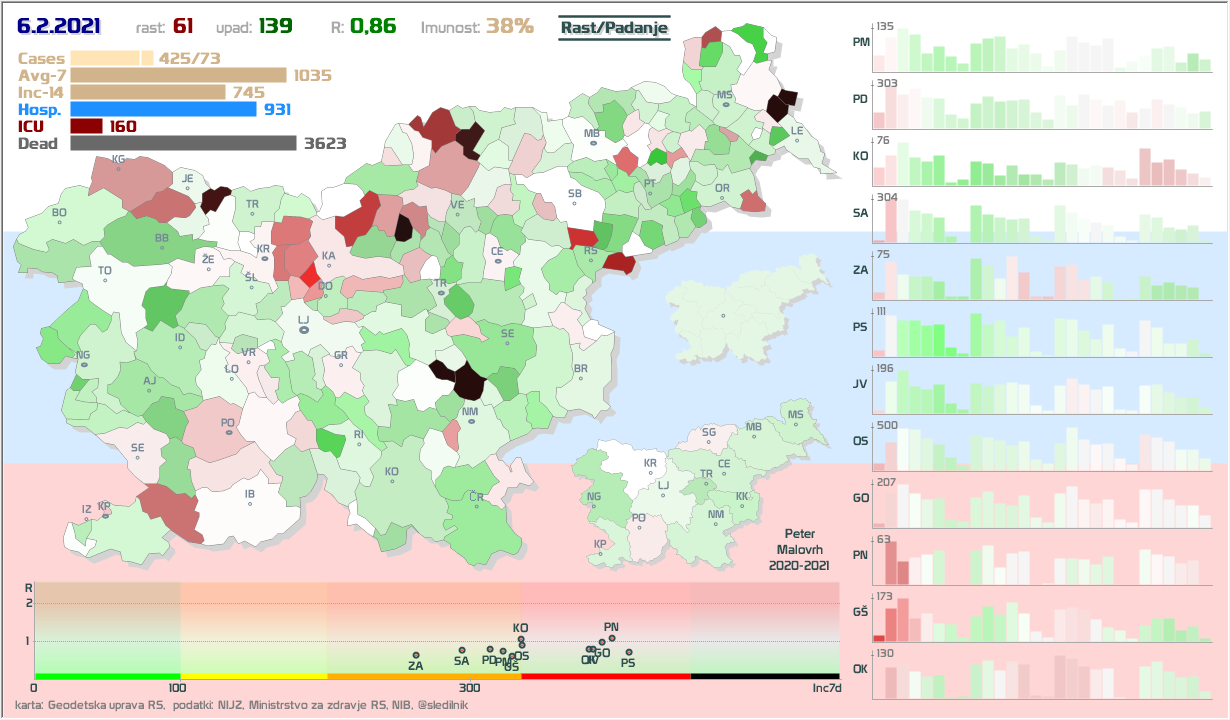Image resolution: width=1230 pixels, height=720 pixels.
Task: Click the PO city marker on the main map
Action: click(x=229, y=432)
